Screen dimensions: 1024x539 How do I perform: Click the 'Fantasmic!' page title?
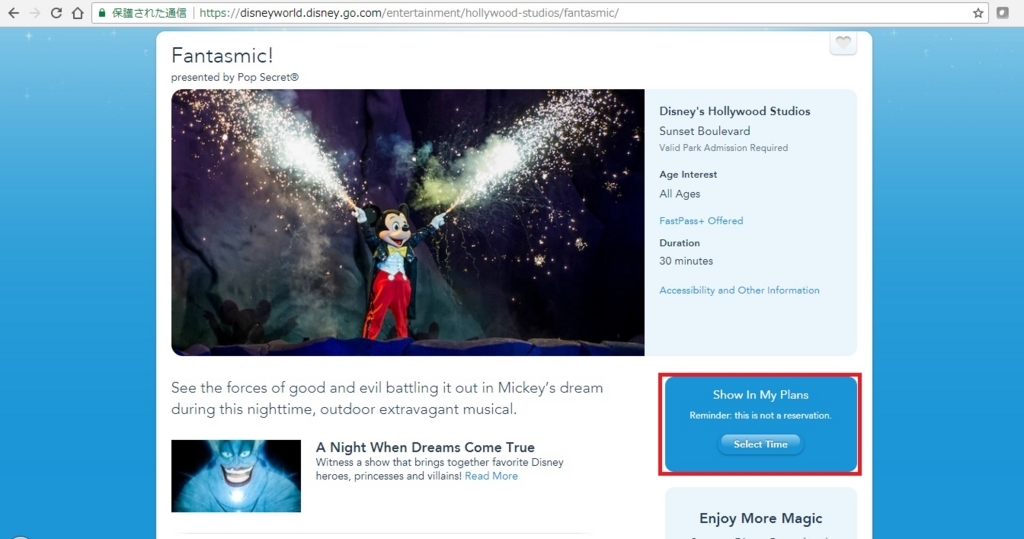pos(222,56)
